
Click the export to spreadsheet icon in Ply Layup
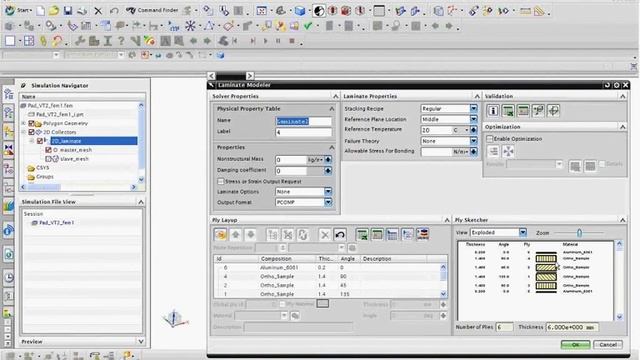coord(362,235)
